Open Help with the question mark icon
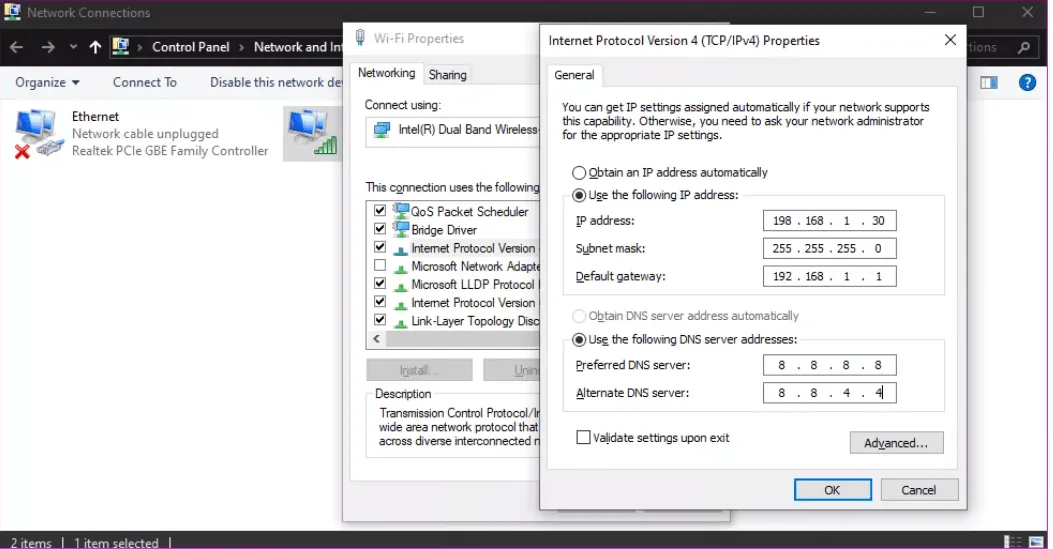This screenshot has height=549, width=1053. click(x=1027, y=83)
